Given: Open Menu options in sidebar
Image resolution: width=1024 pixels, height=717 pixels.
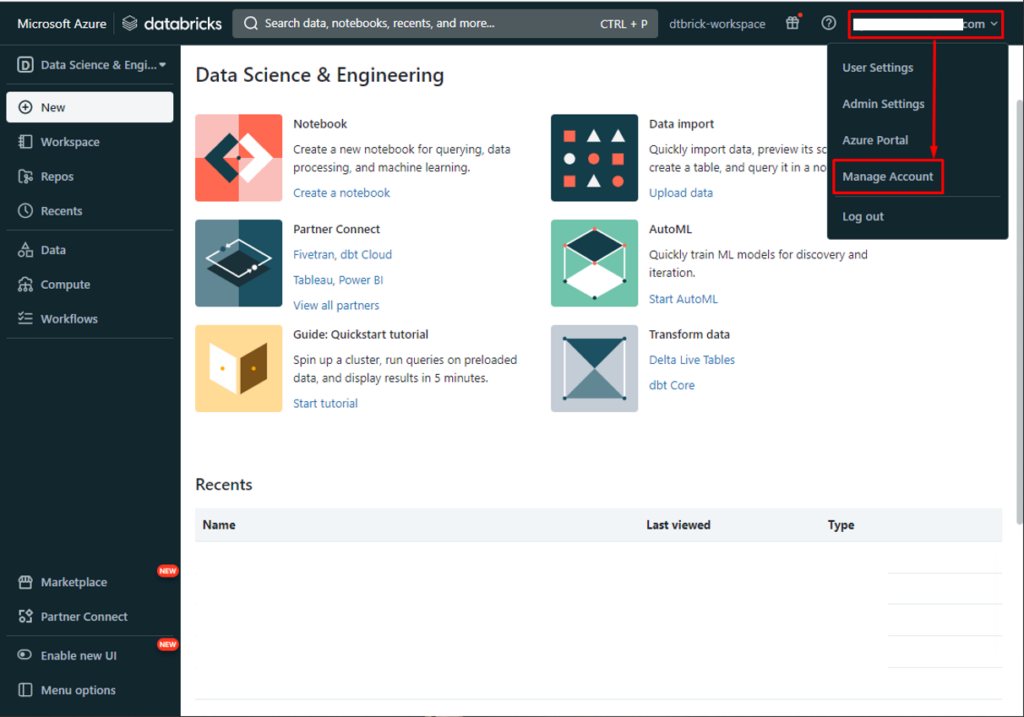Looking at the screenshot, I should pos(77,690).
